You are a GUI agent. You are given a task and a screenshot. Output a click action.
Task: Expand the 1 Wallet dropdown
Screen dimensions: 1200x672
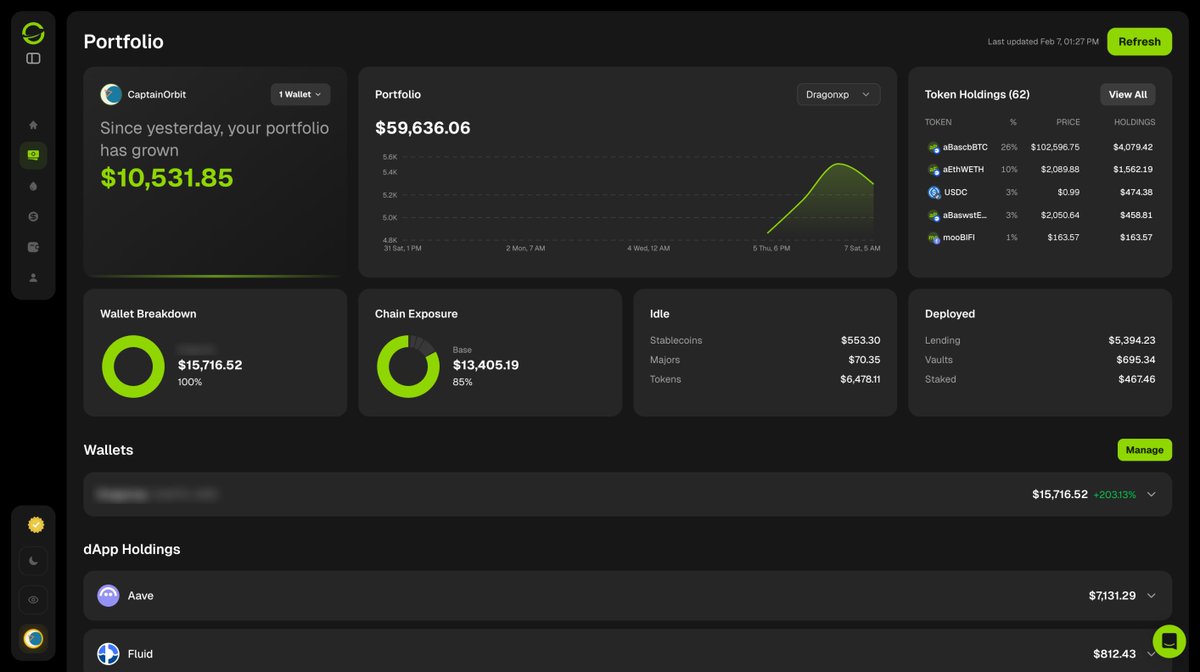pyautogui.click(x=299, y=94)
